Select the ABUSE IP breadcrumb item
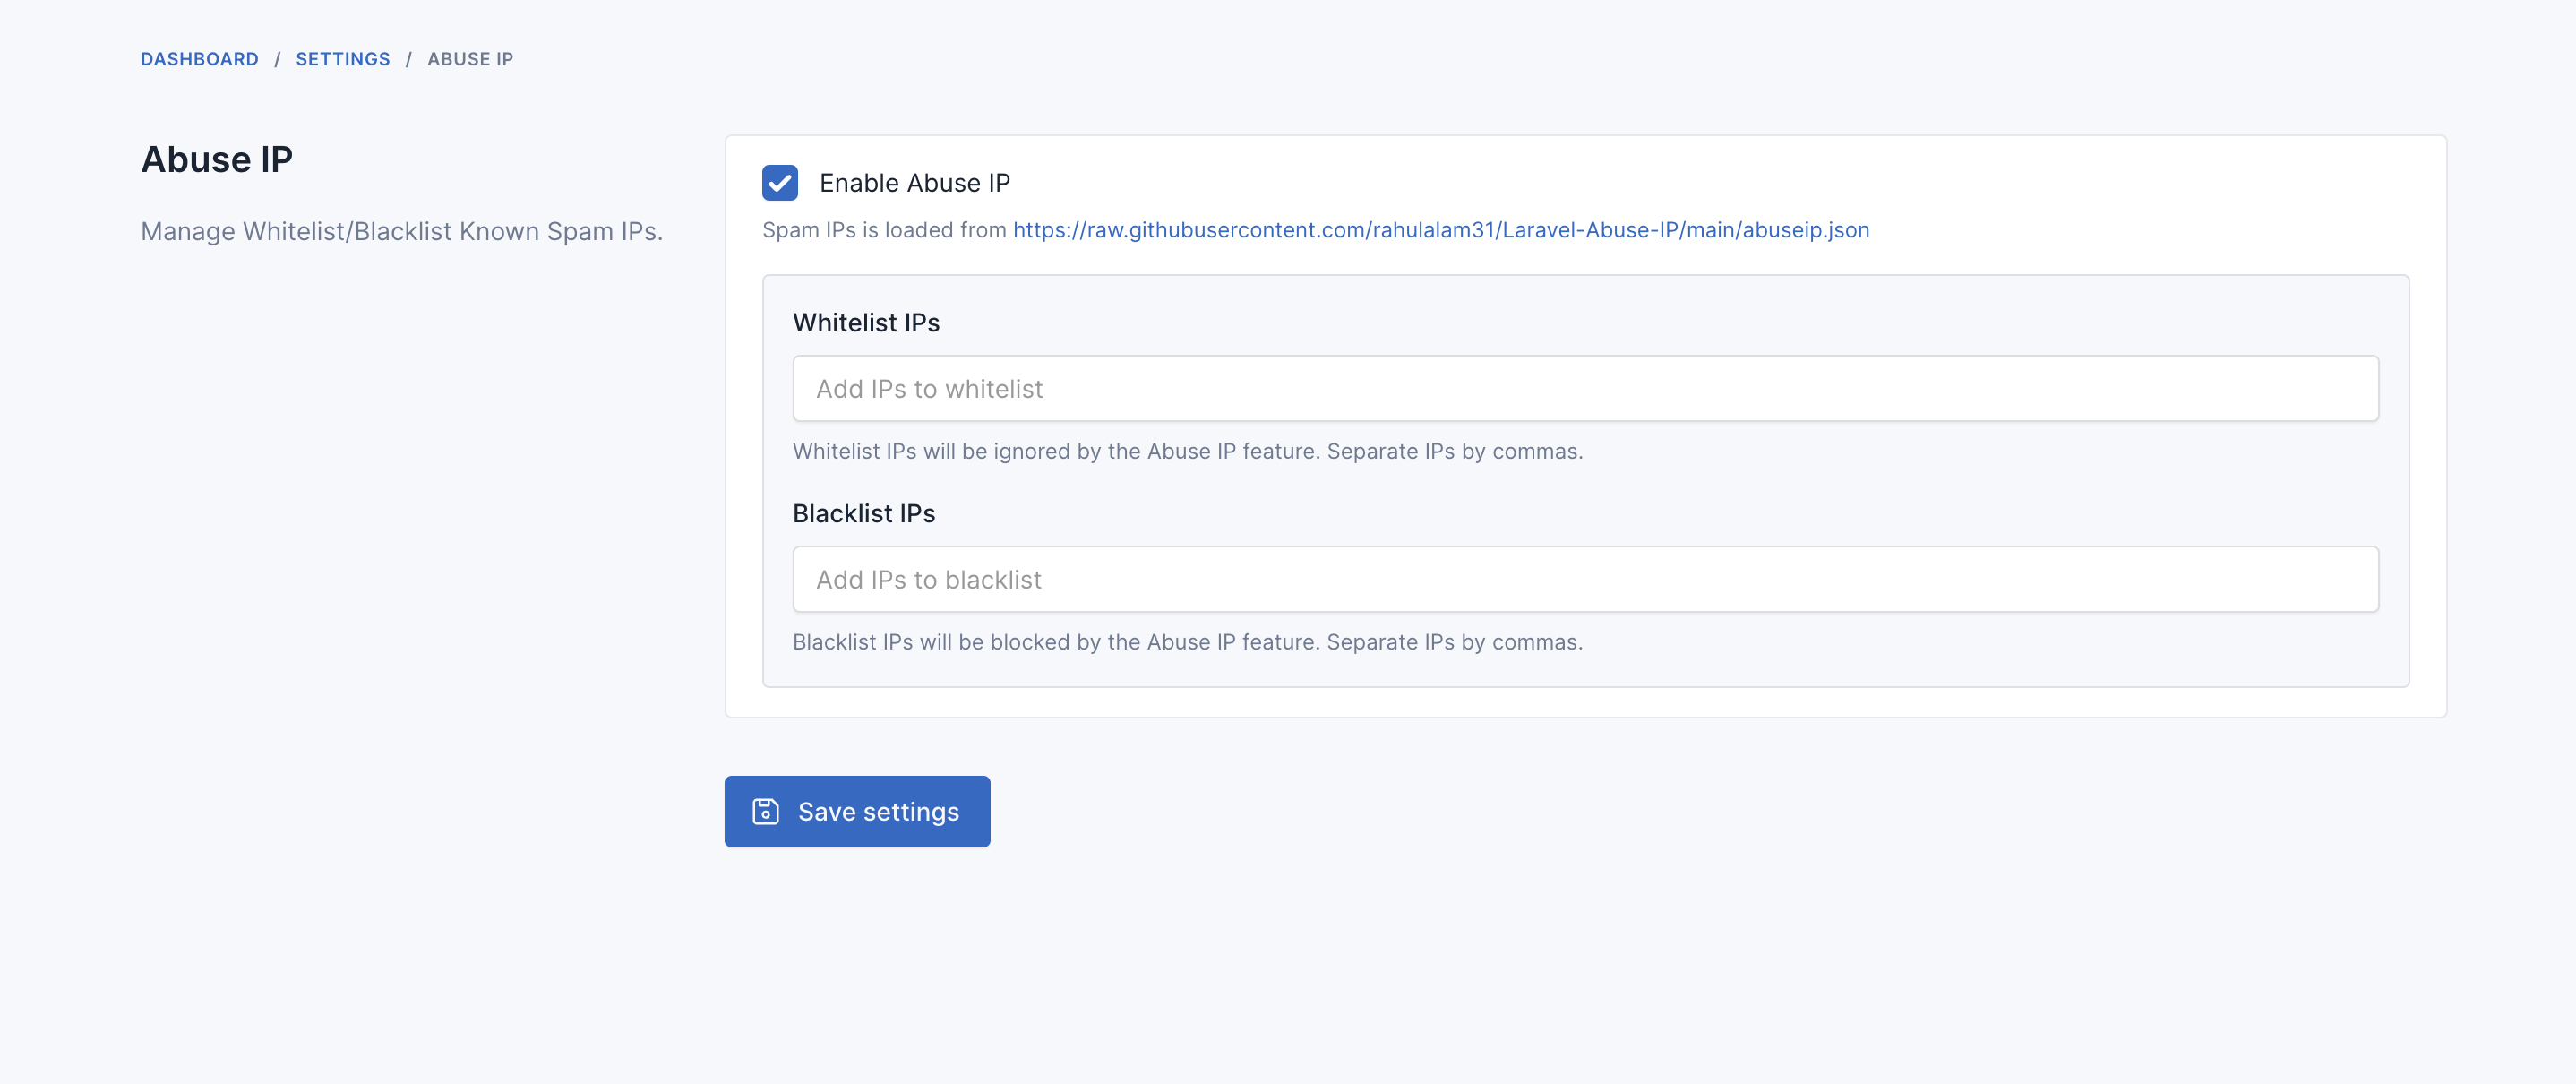Viewport: 2576px width, 1084px height. pos(470,59)
